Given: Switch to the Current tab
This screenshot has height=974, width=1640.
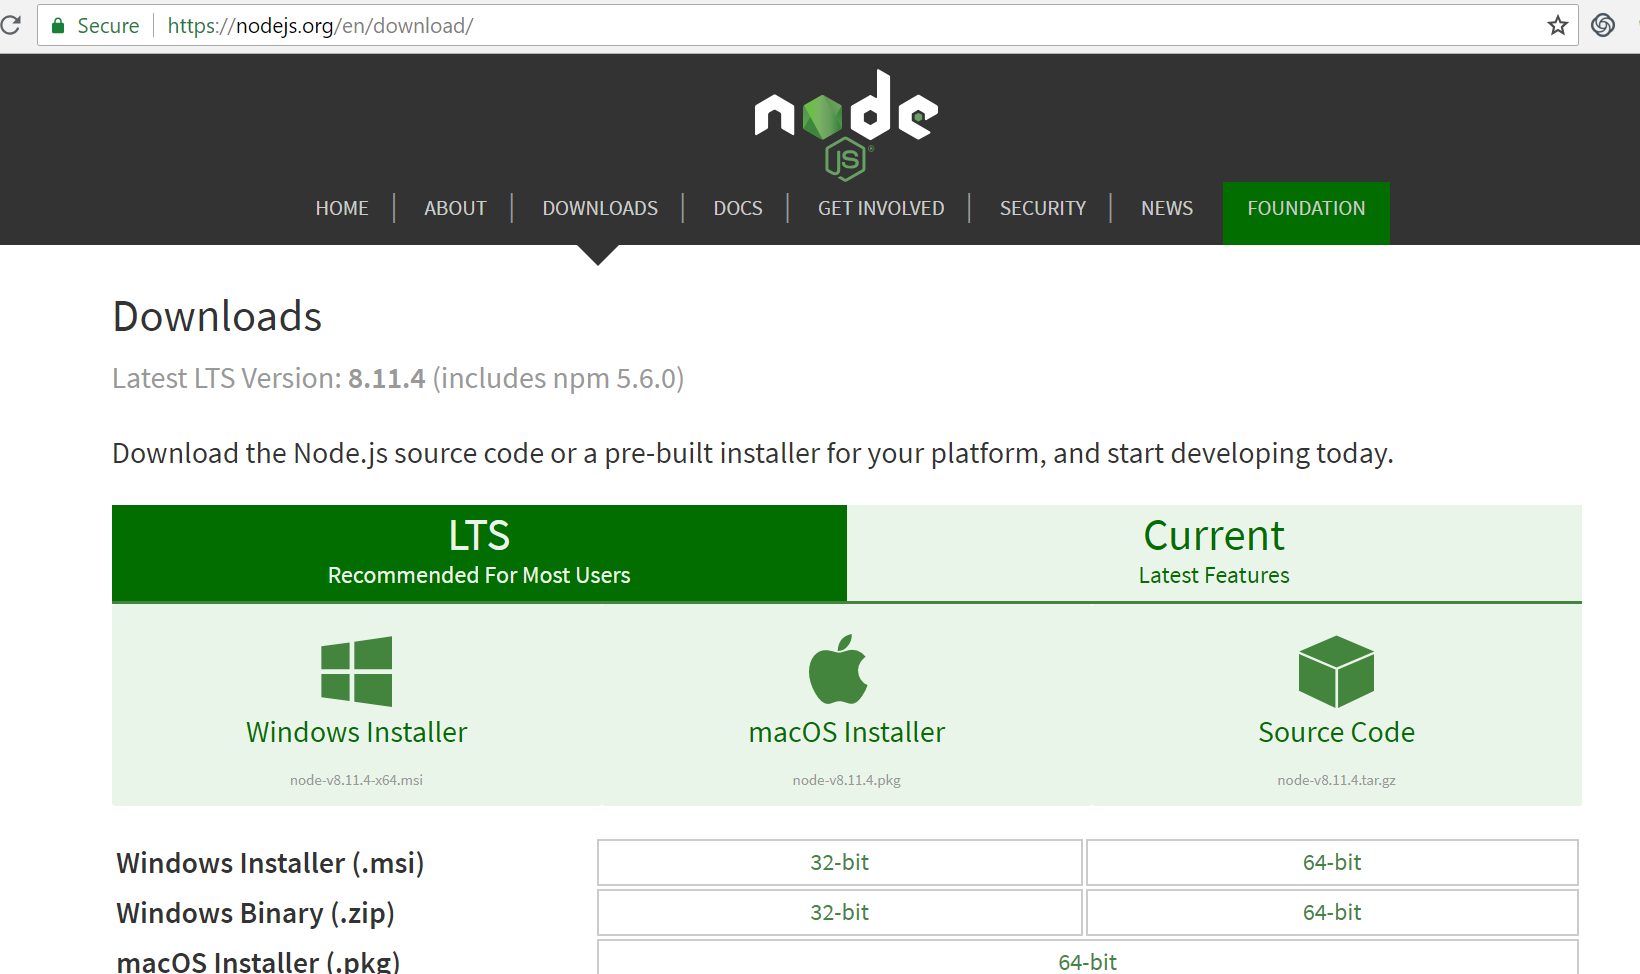Looking at the screenshot, I should pos(1214,553).
